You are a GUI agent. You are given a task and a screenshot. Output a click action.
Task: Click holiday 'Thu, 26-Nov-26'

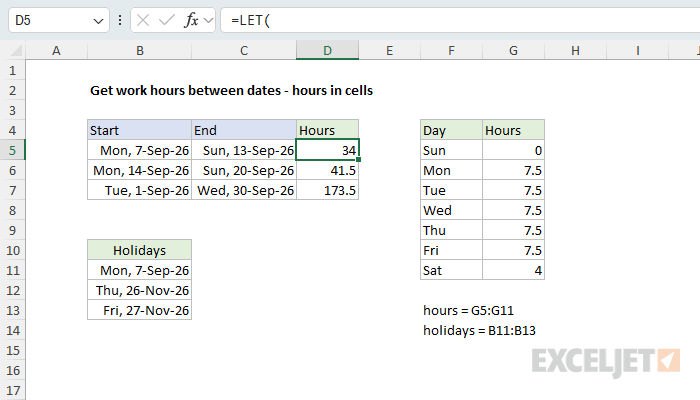point(140,291)
